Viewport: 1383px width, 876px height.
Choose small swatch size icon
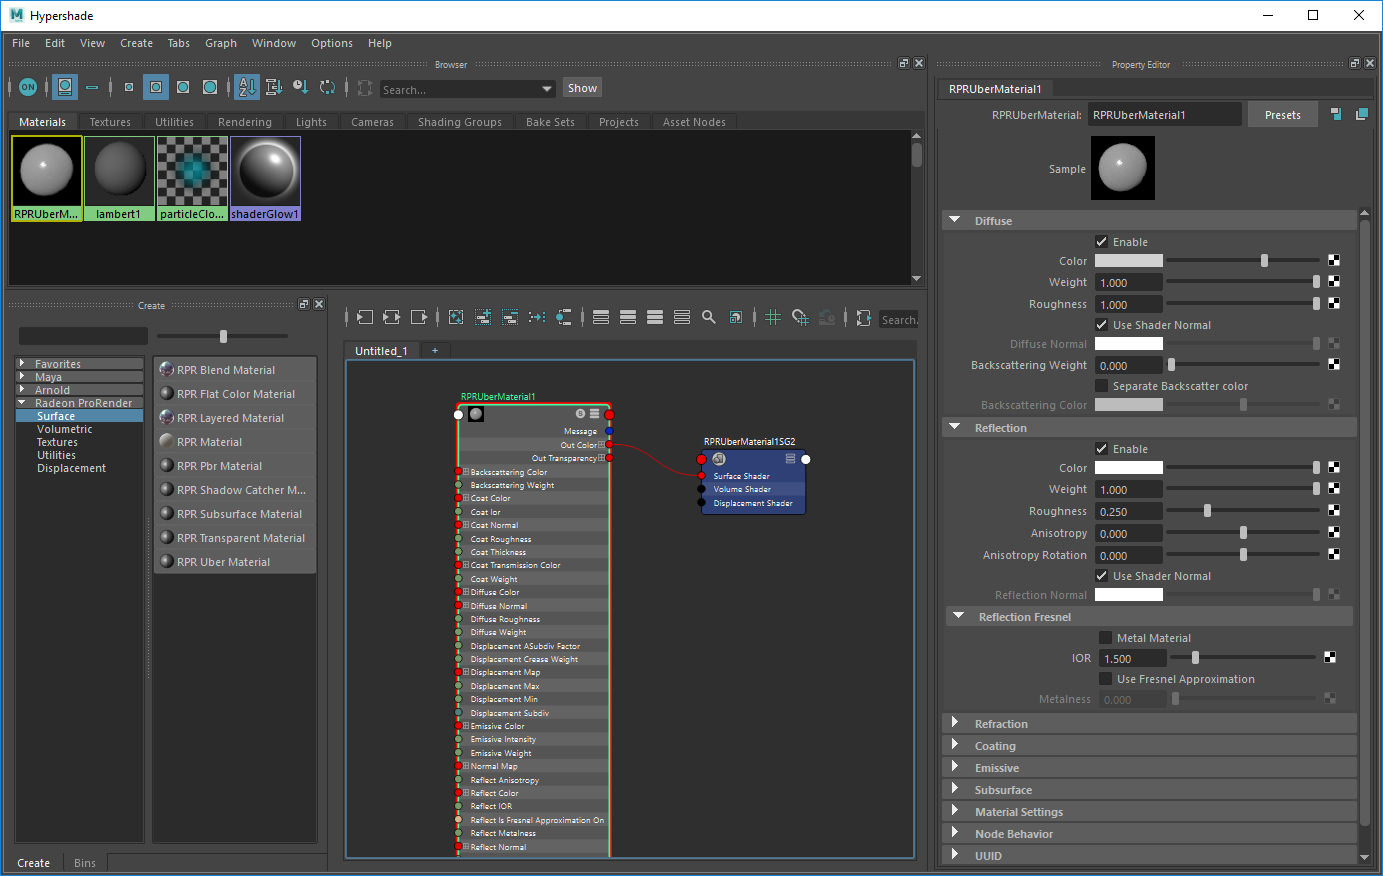coord(129,87)
